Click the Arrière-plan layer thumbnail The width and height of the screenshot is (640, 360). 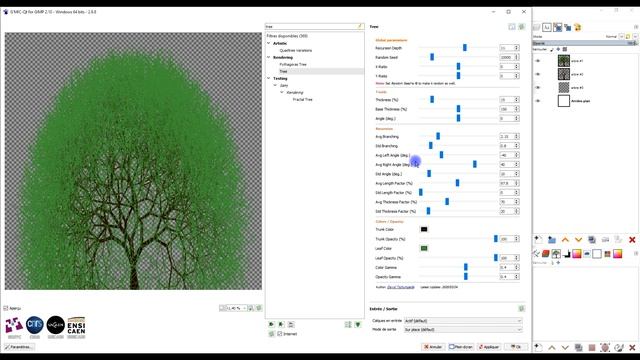tap(564, 101)
